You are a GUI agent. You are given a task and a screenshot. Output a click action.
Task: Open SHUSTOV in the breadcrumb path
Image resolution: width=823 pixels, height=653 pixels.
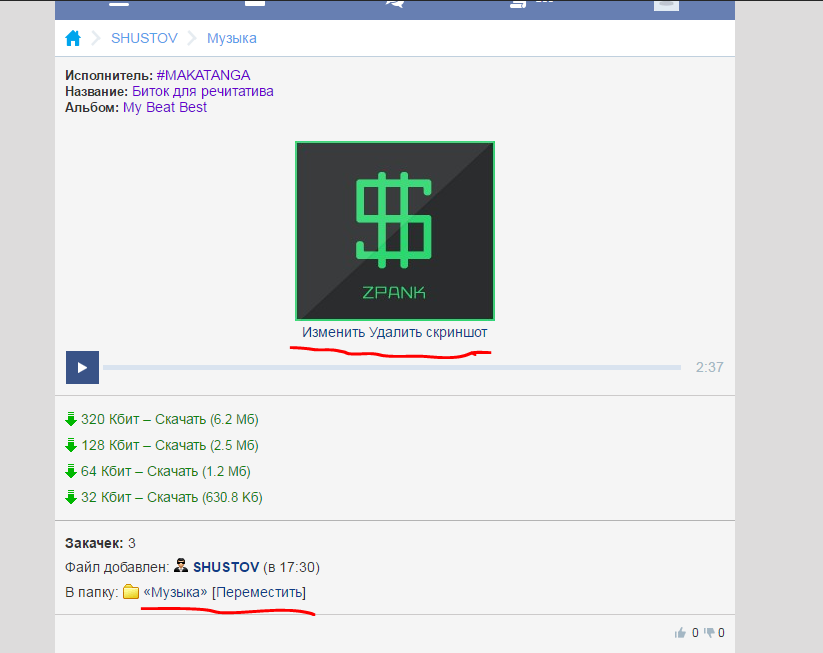point(144,39)
